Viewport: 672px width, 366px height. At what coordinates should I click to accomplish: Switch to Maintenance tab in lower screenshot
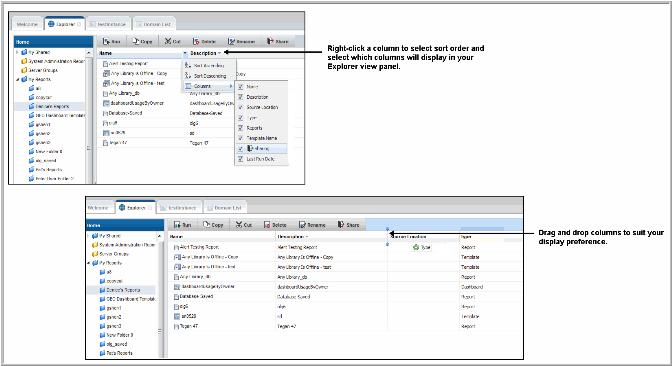(x=179, y=207)
